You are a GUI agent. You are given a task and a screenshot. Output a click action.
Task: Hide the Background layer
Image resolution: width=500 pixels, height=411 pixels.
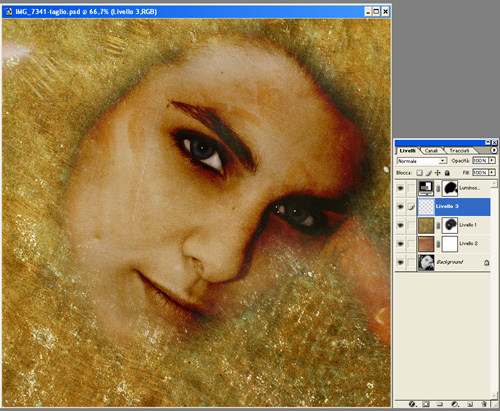pos(400,263)
